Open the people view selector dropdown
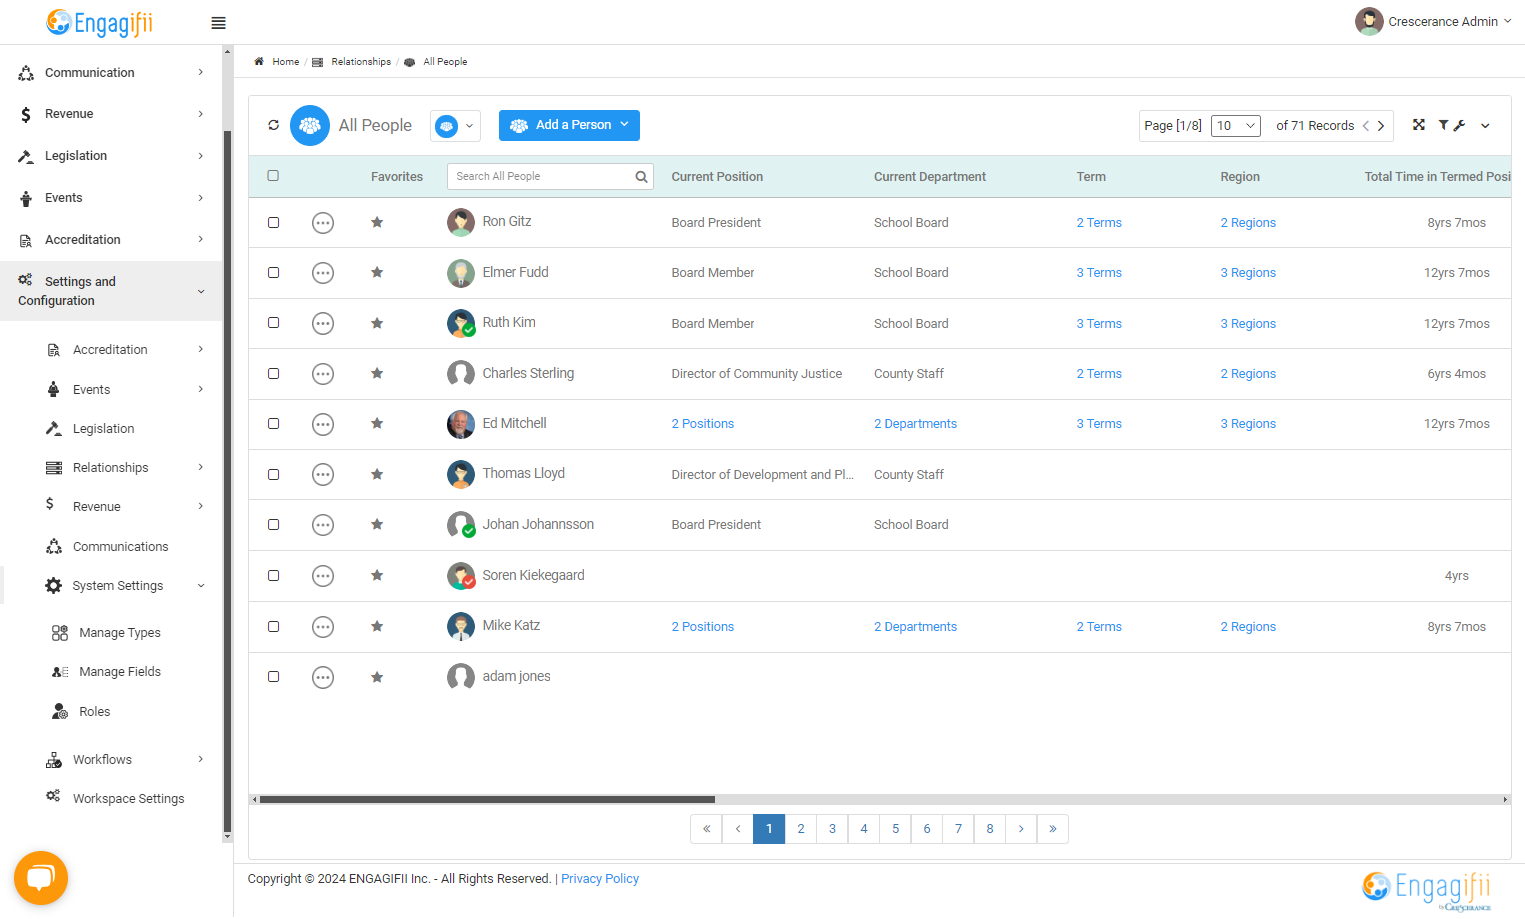 pos(456,126)
